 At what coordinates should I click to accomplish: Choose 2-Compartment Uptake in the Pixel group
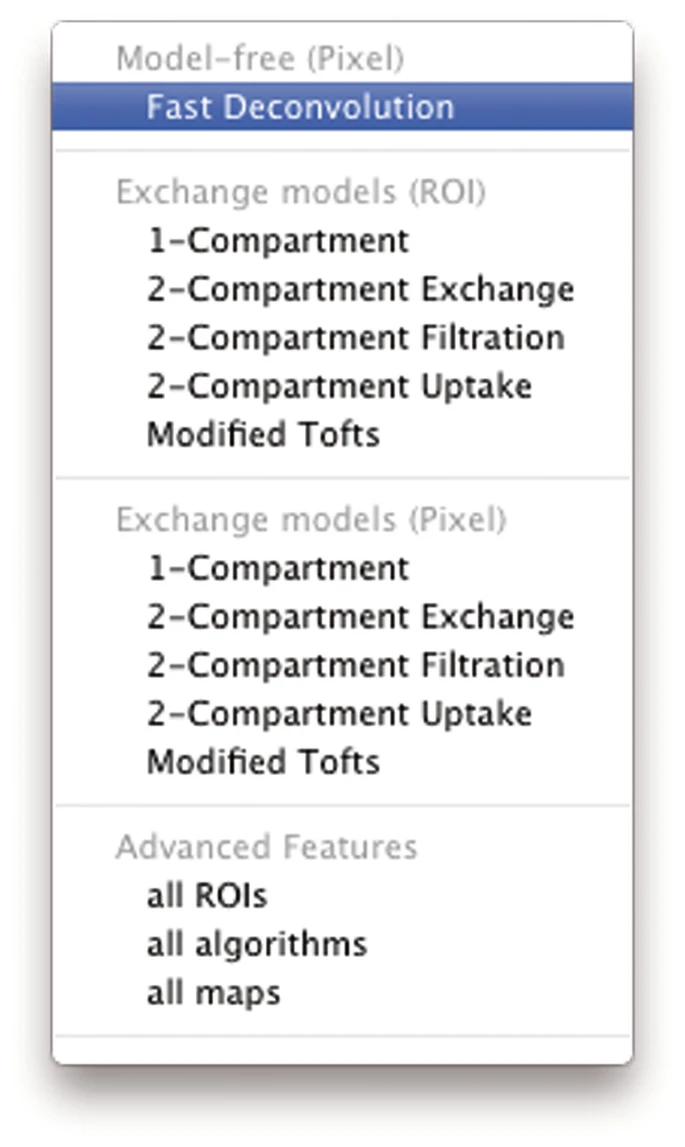pyautogui.click(x=339, y=714)
